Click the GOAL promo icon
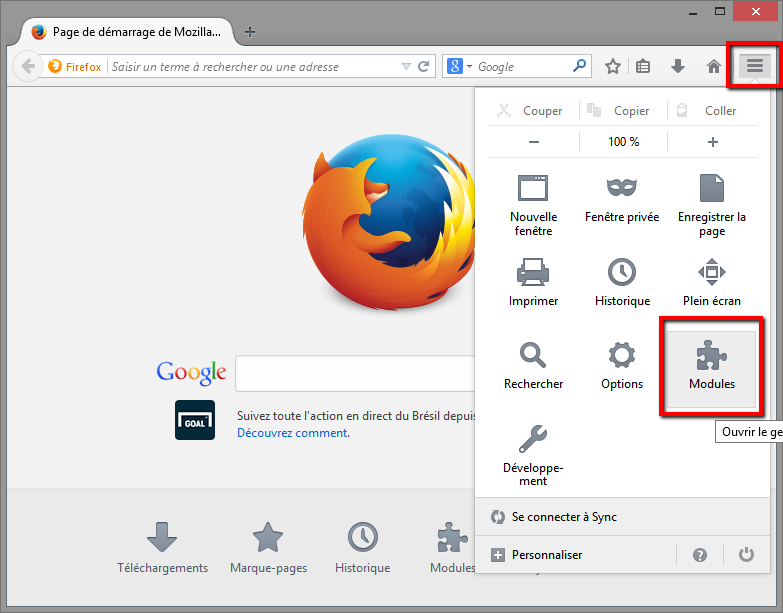The image size is (783, 613). click(x=195, y=420)
